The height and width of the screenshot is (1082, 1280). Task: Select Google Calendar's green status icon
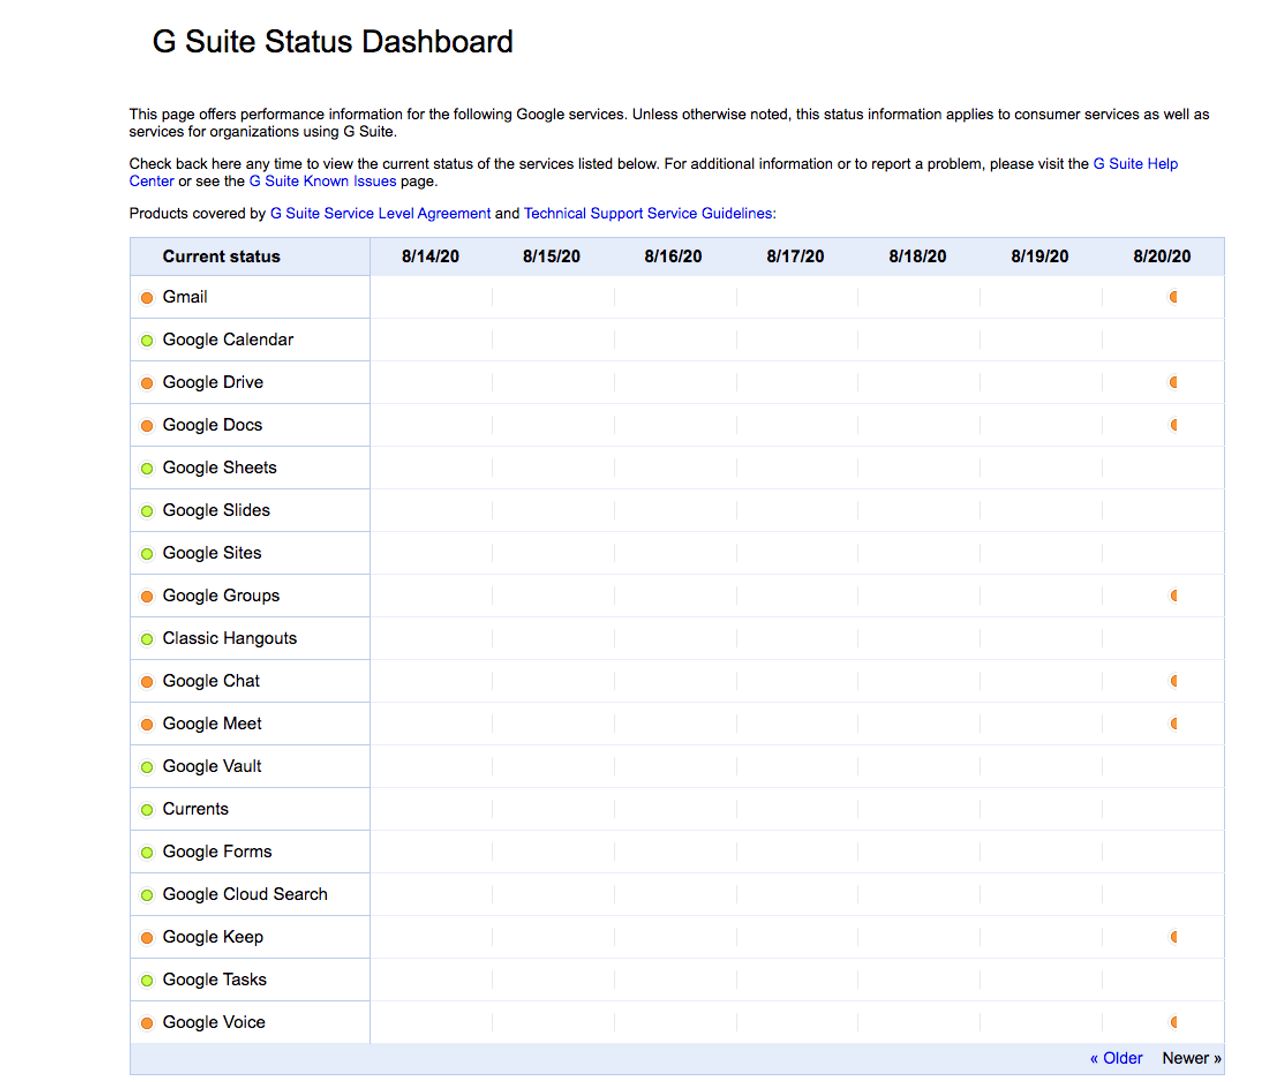[x=146, y=340]
